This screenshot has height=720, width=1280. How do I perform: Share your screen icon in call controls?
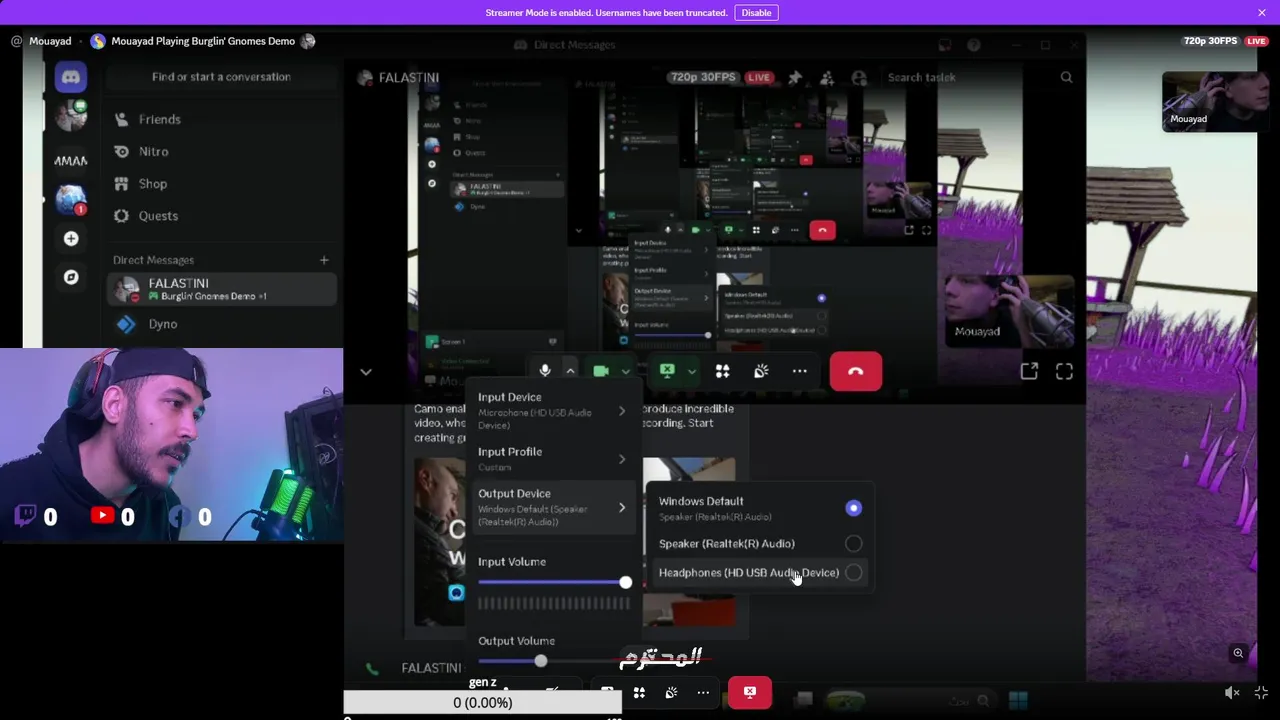(667, 371)
